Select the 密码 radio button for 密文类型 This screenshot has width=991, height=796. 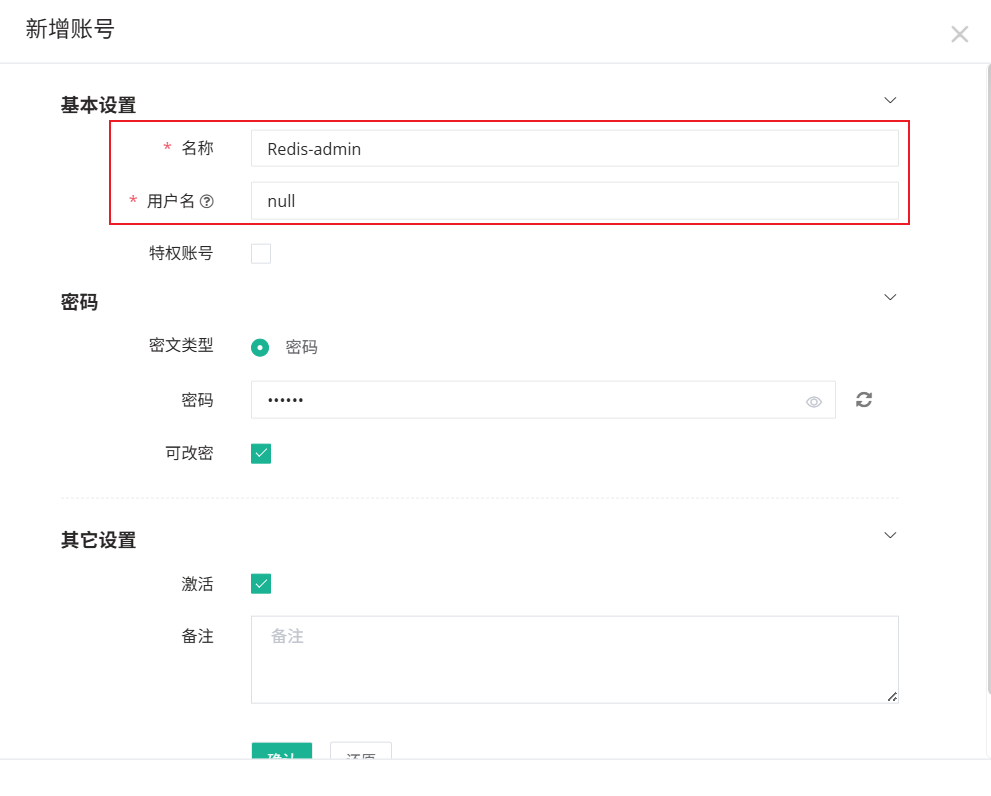pos(260,347)
